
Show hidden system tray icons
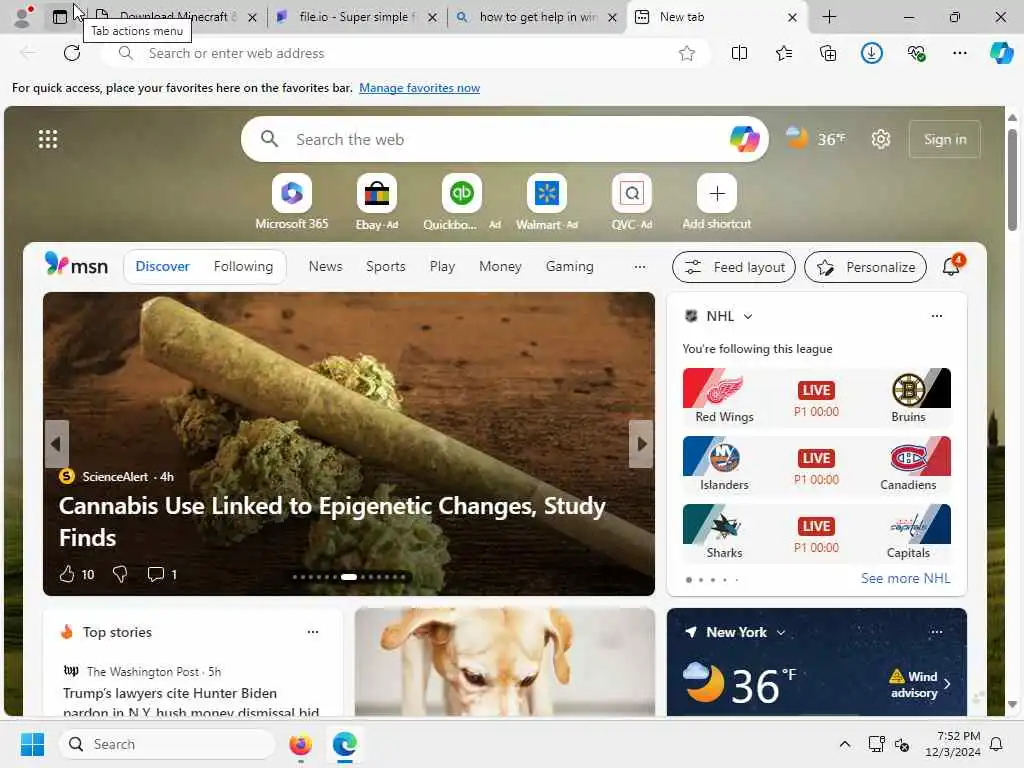844,744
